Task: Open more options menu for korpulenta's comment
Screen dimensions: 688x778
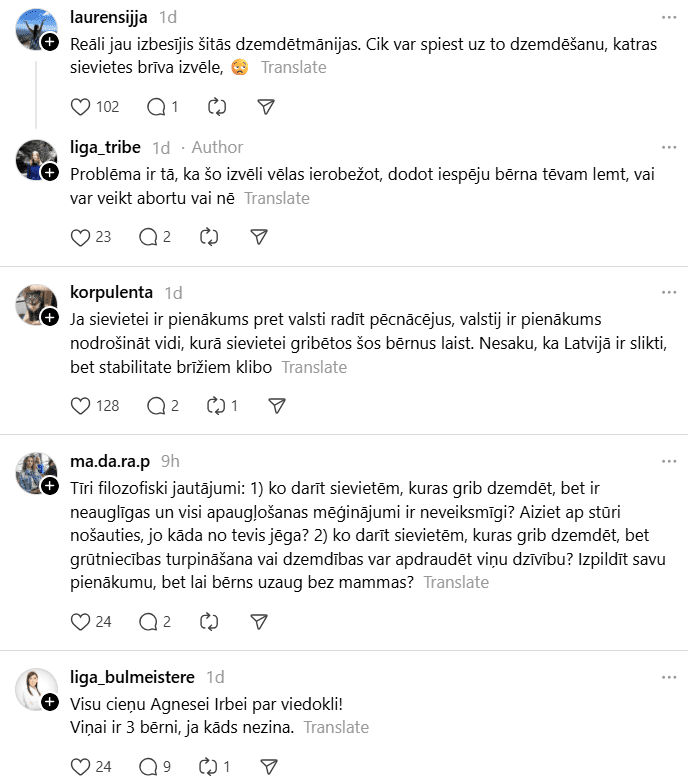Action: (x=668, y=292)
